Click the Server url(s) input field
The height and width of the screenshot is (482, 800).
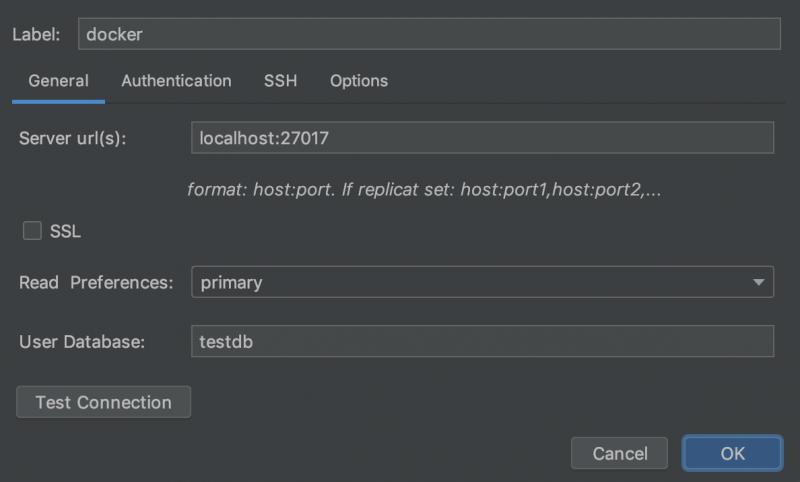[x=482, y=138]
